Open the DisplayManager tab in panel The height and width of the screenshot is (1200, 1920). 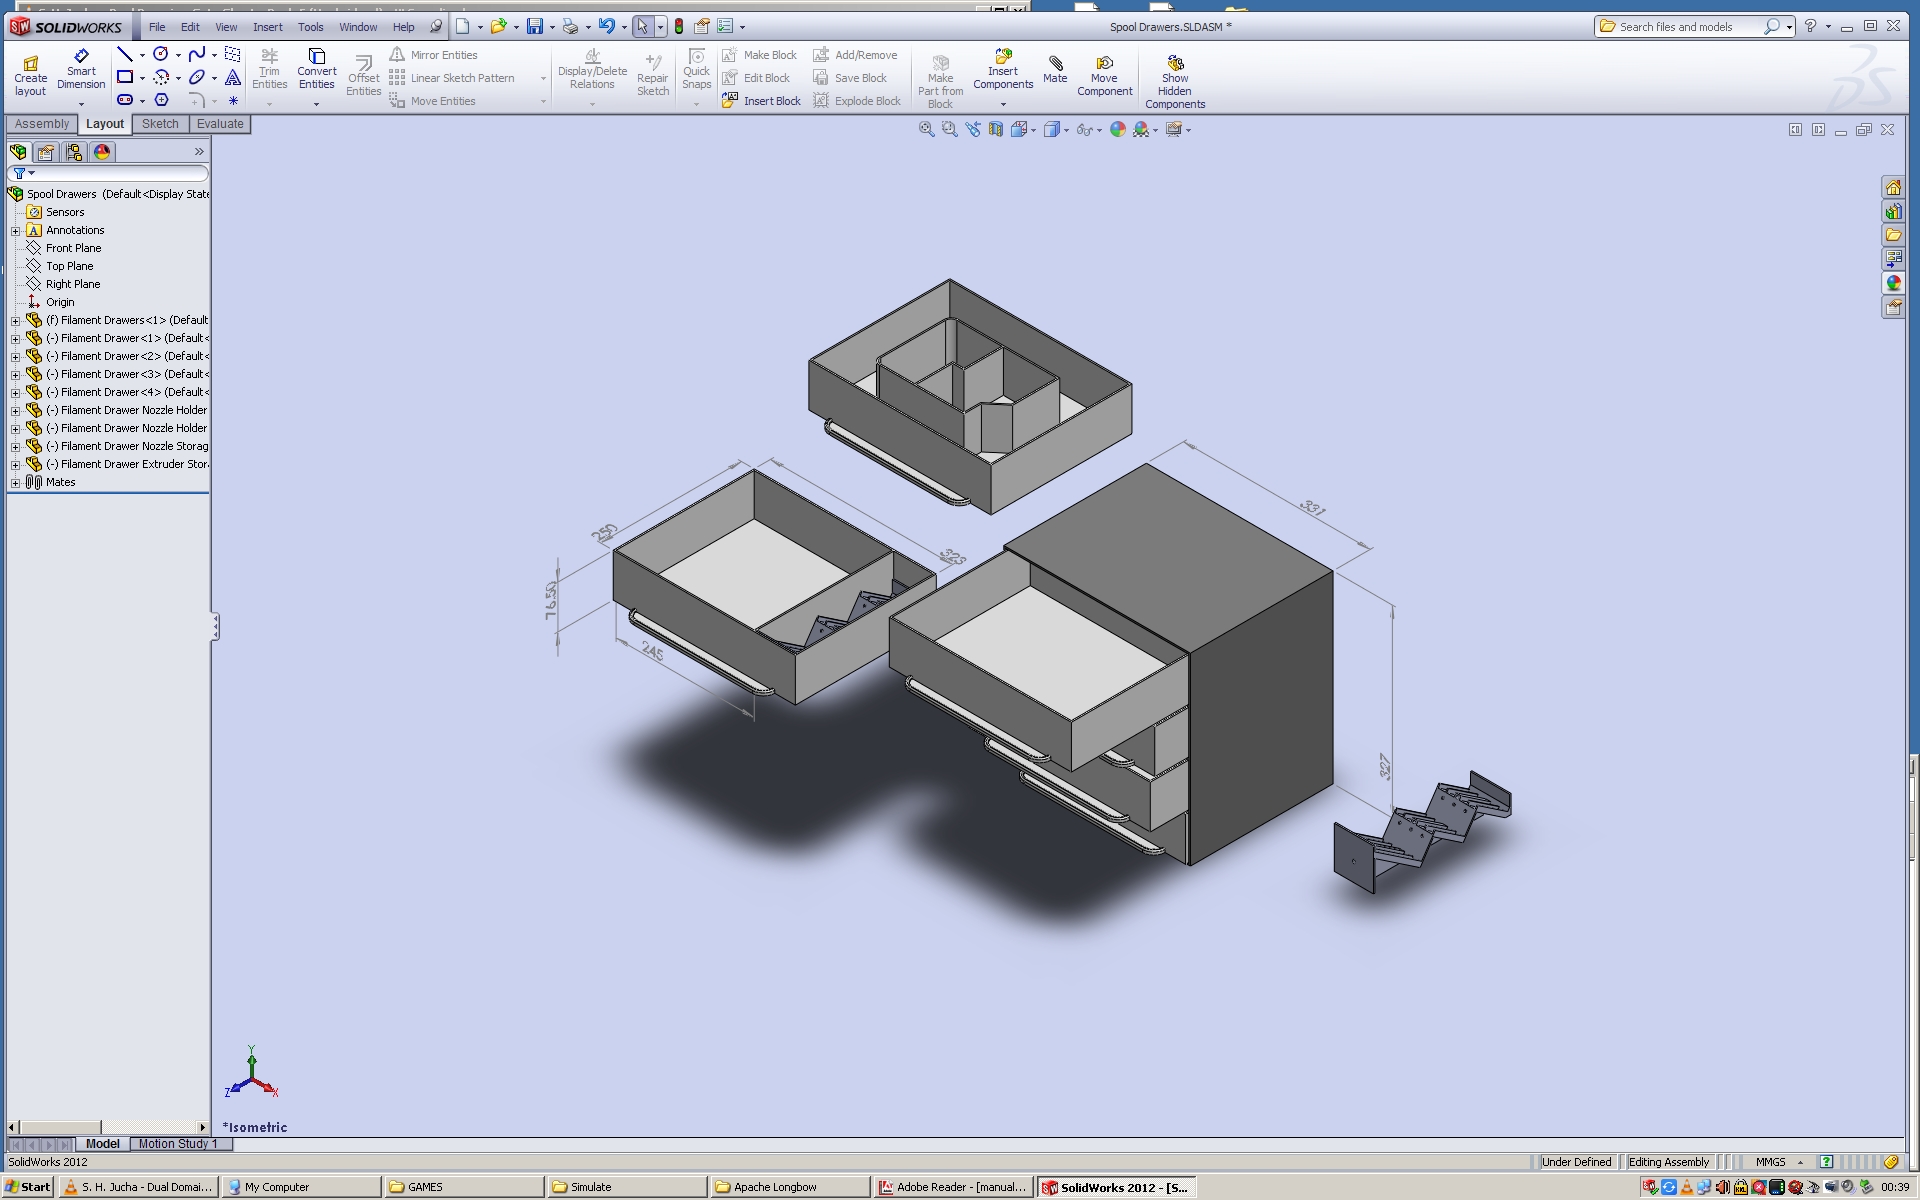point(102,152)
